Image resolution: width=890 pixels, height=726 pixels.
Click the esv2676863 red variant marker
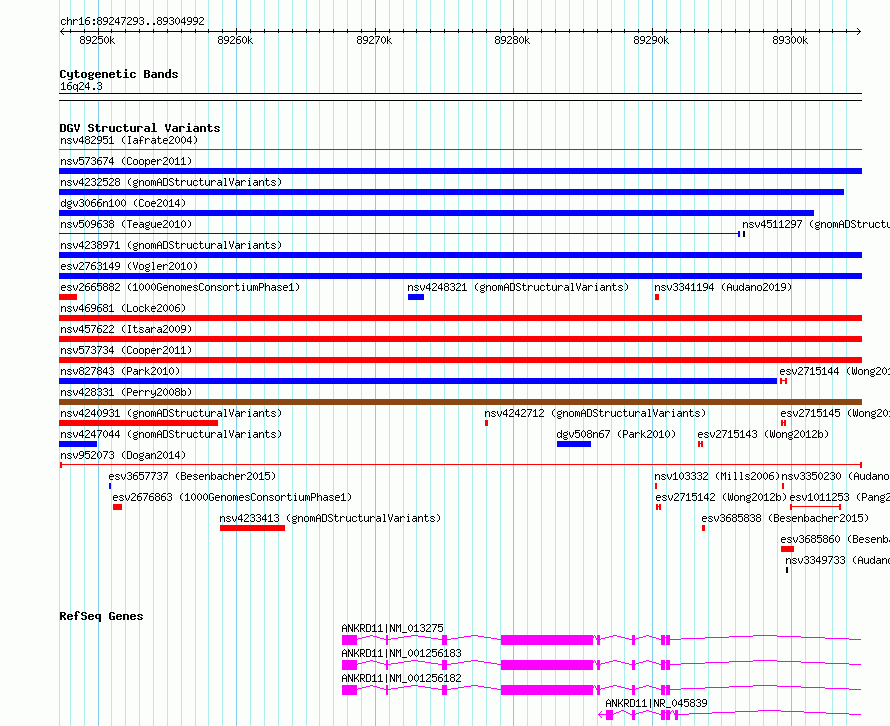coord(117,507)
